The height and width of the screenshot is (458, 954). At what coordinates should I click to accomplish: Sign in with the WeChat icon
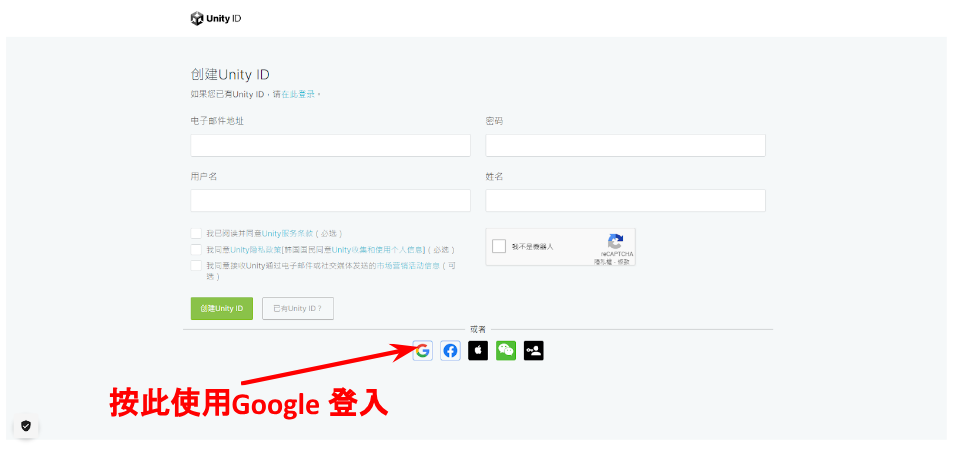point(506,350)
